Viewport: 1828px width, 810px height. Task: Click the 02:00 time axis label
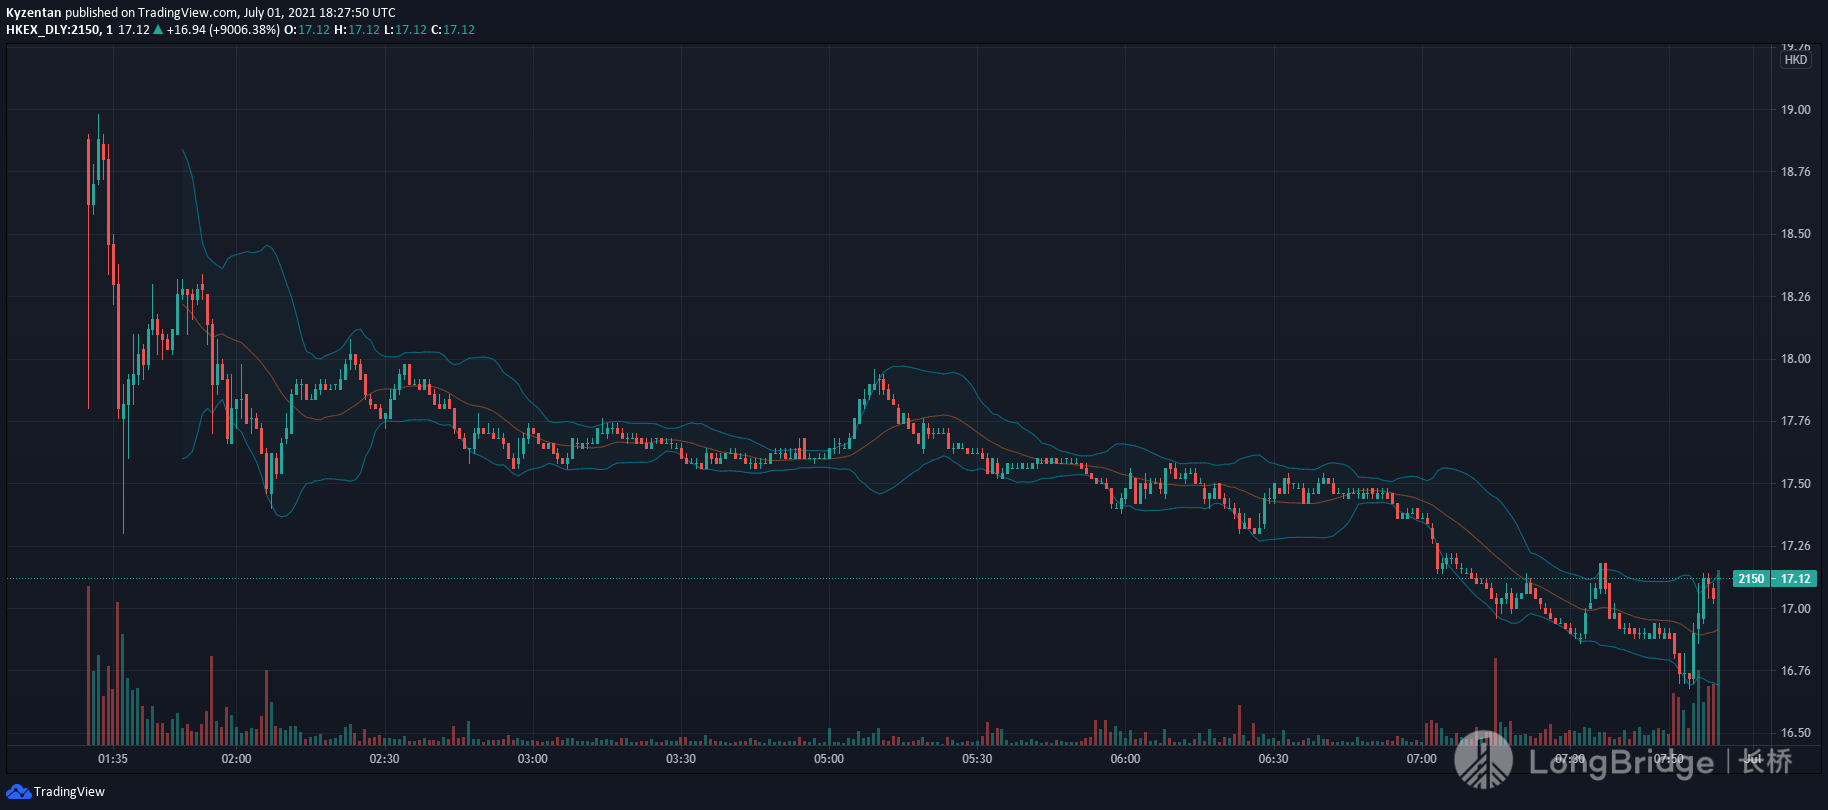(x=236, y=759)
